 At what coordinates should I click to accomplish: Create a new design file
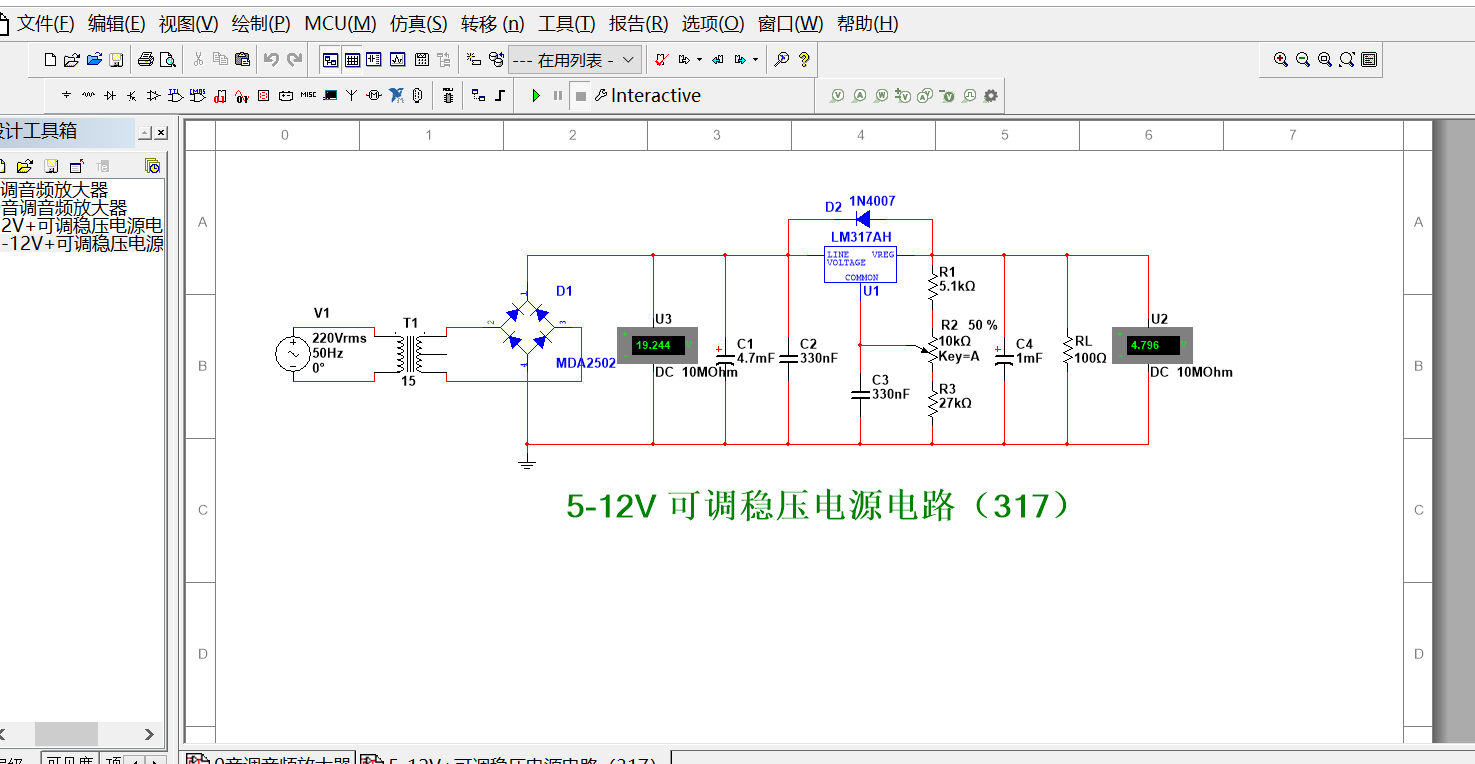point(50,60)
